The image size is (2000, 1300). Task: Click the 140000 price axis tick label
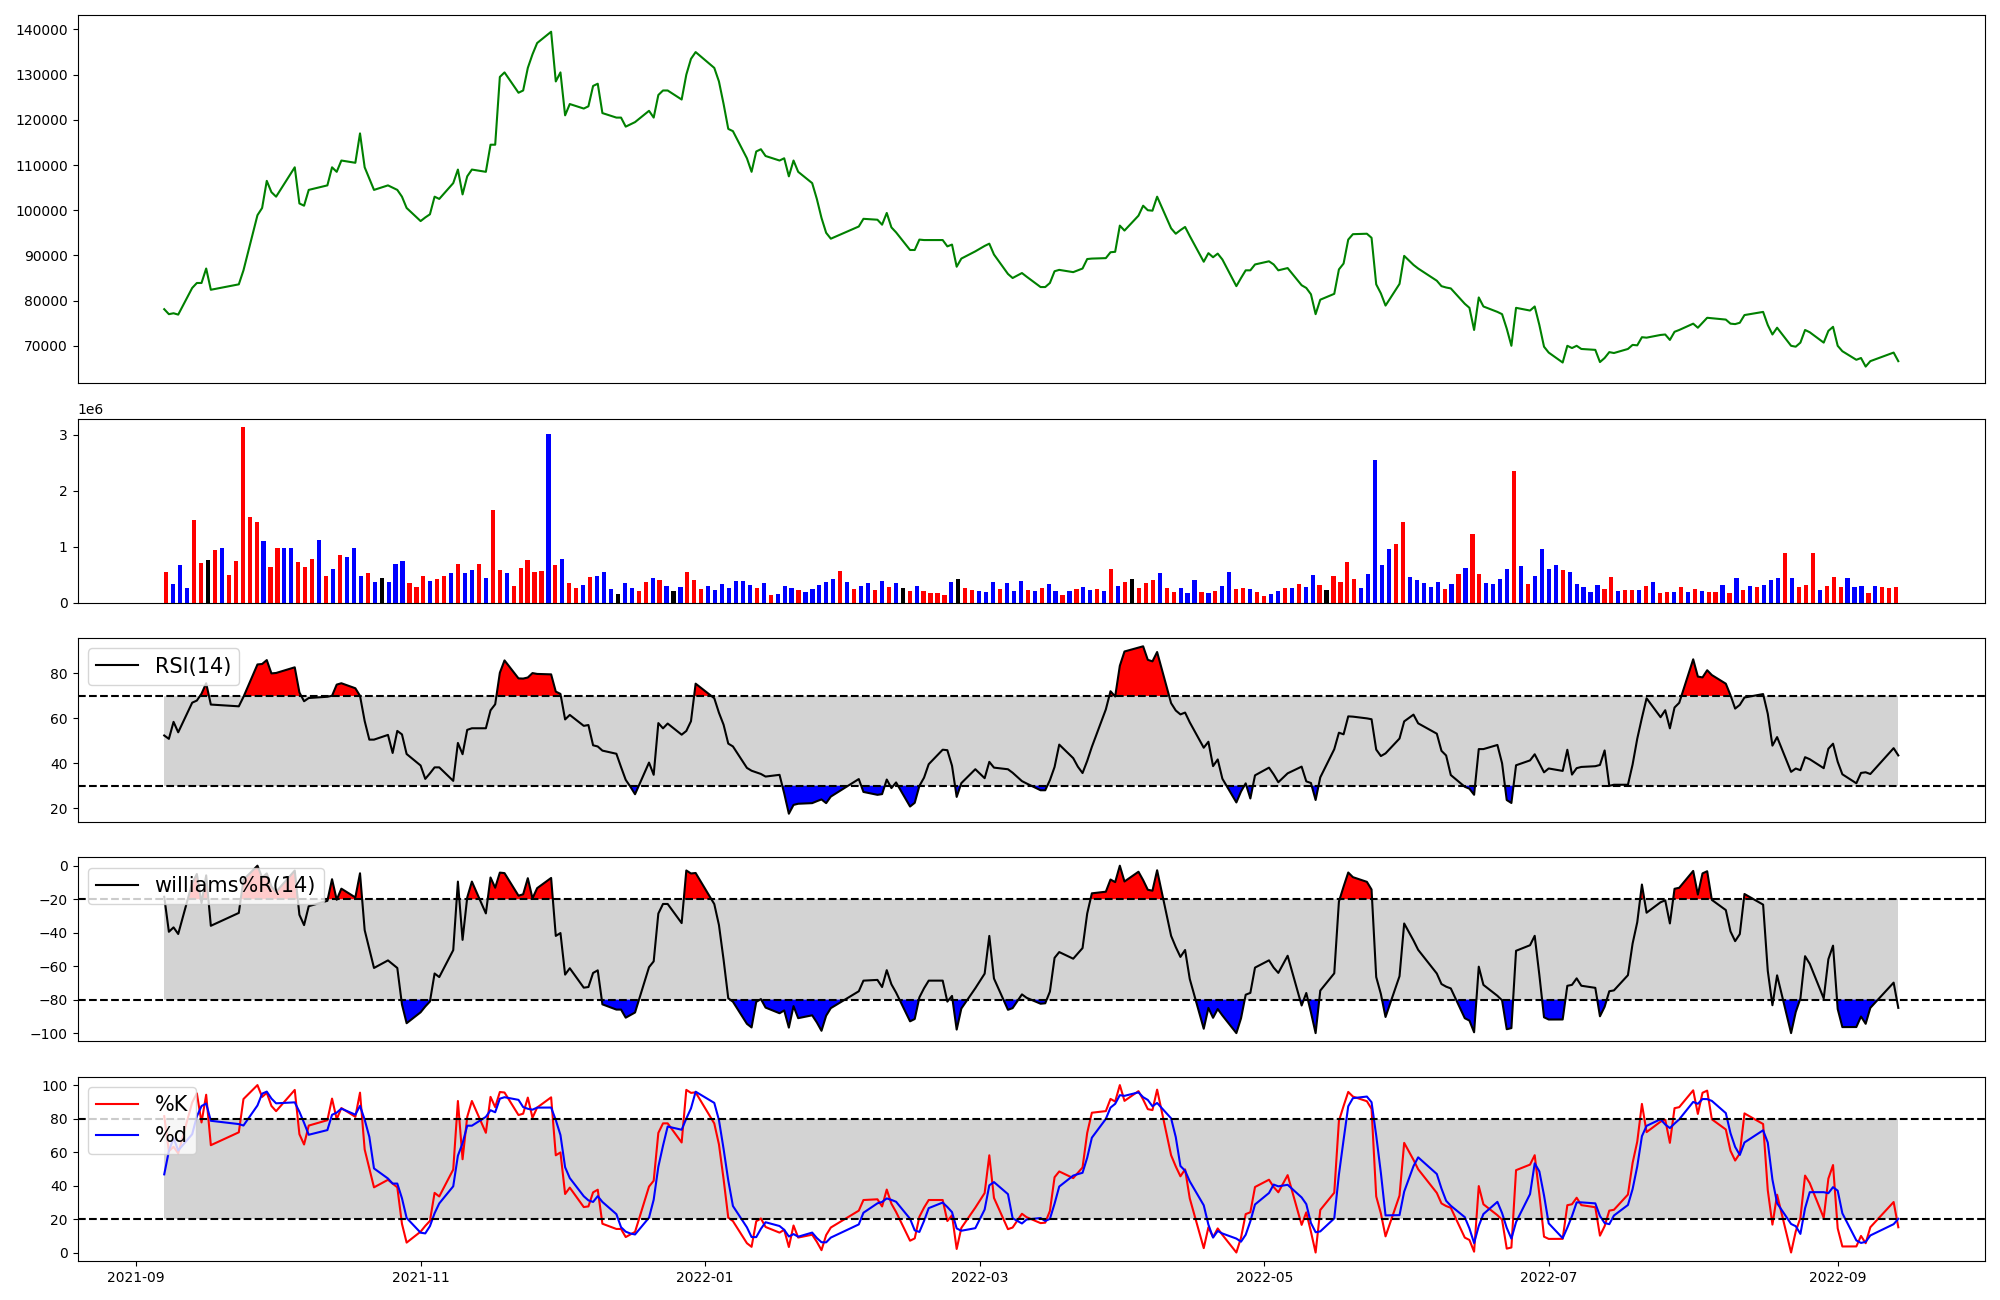coord(42,30)
